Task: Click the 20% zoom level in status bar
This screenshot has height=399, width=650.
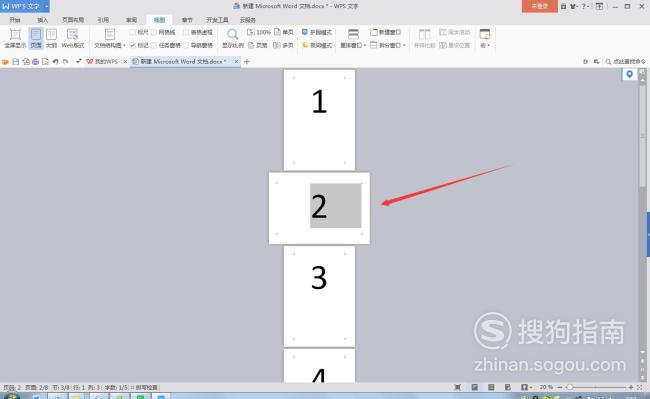Action: 546,387
